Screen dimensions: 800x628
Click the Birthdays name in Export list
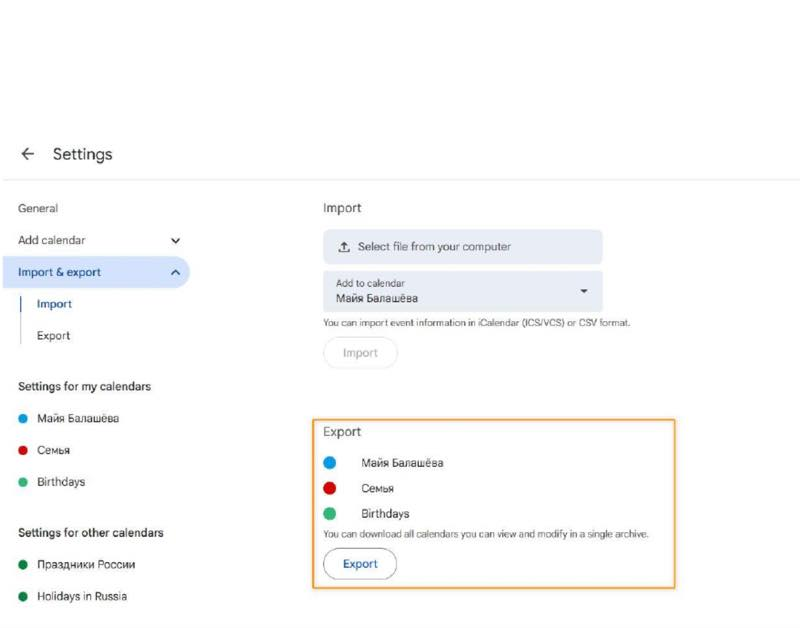[x=385, y=514]
